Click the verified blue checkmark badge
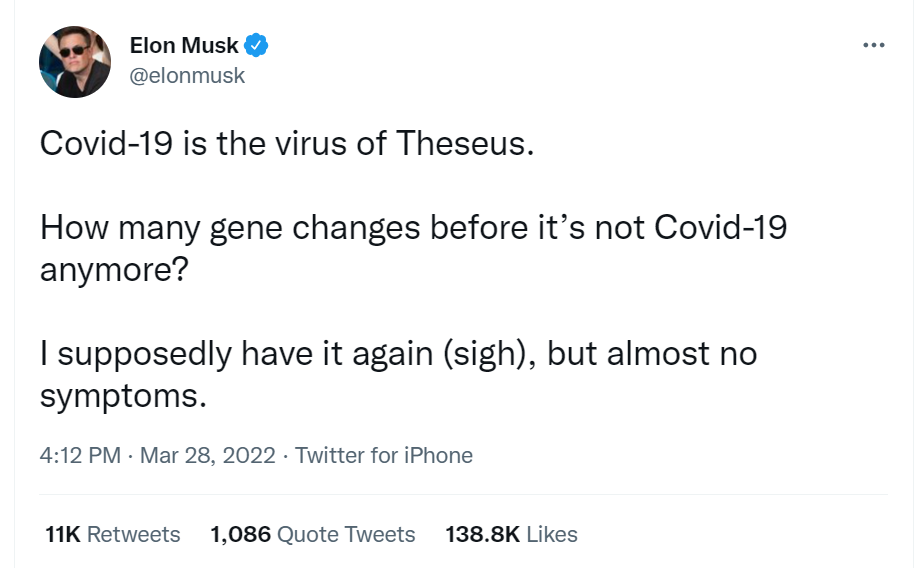 [257, 45]
